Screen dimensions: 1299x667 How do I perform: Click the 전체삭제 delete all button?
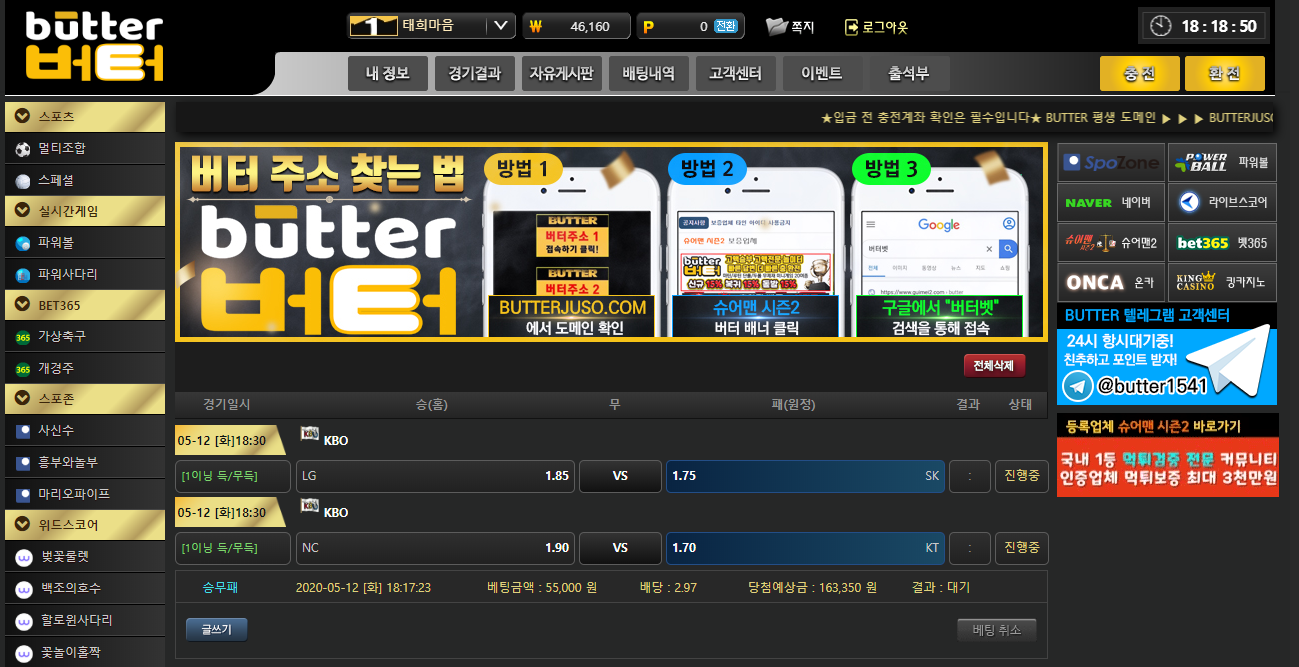coord(994,366)
